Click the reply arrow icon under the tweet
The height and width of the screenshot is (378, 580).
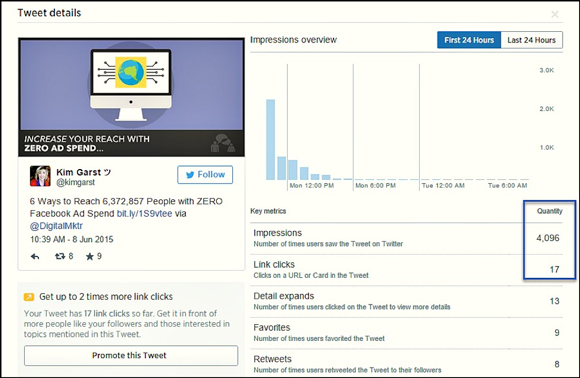click(x=35, y=256)
